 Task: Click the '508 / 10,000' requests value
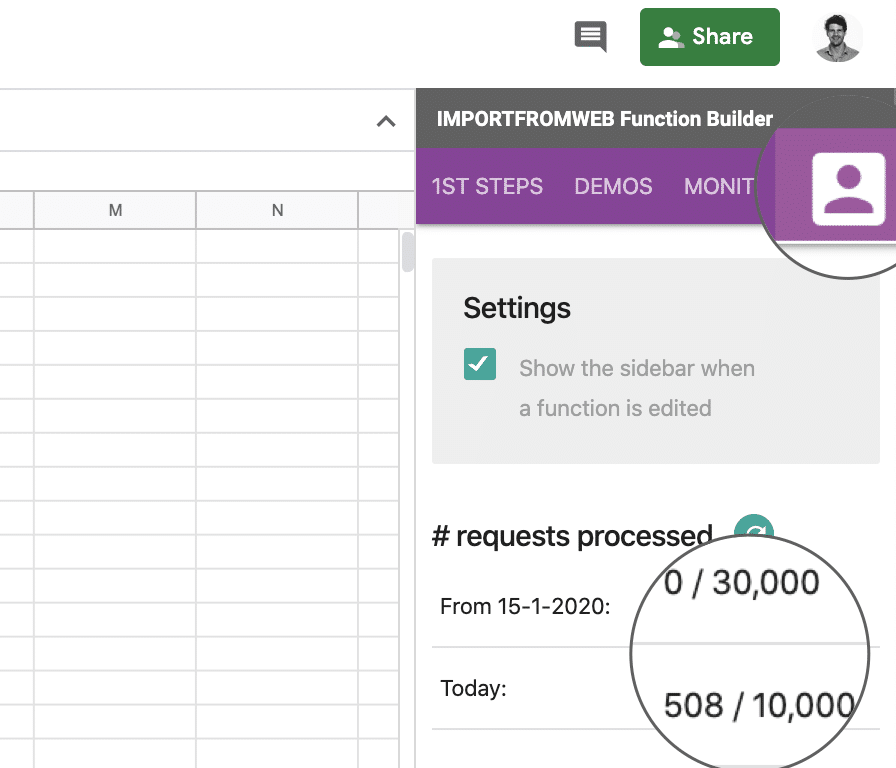click(x=759, y=705)
